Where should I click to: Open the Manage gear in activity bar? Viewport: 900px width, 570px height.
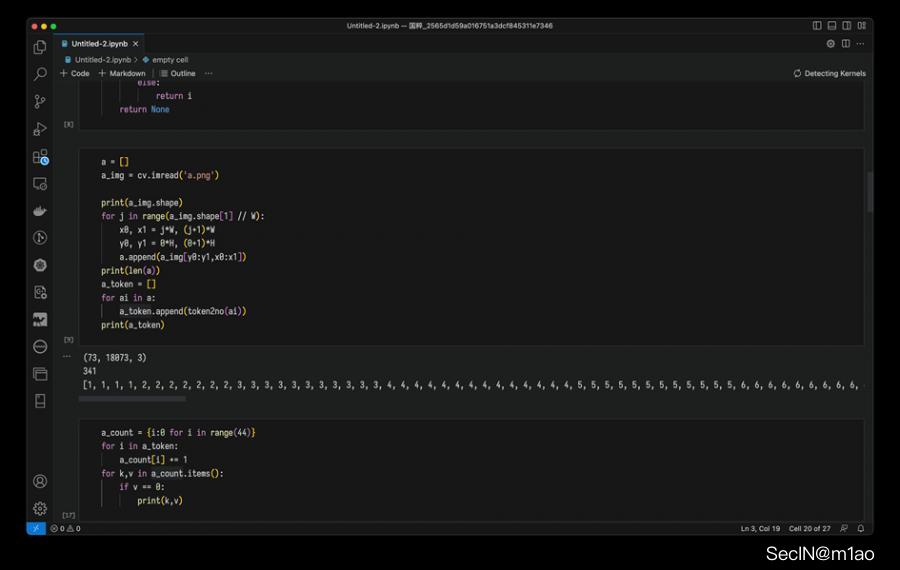click(x=40, y=508)
